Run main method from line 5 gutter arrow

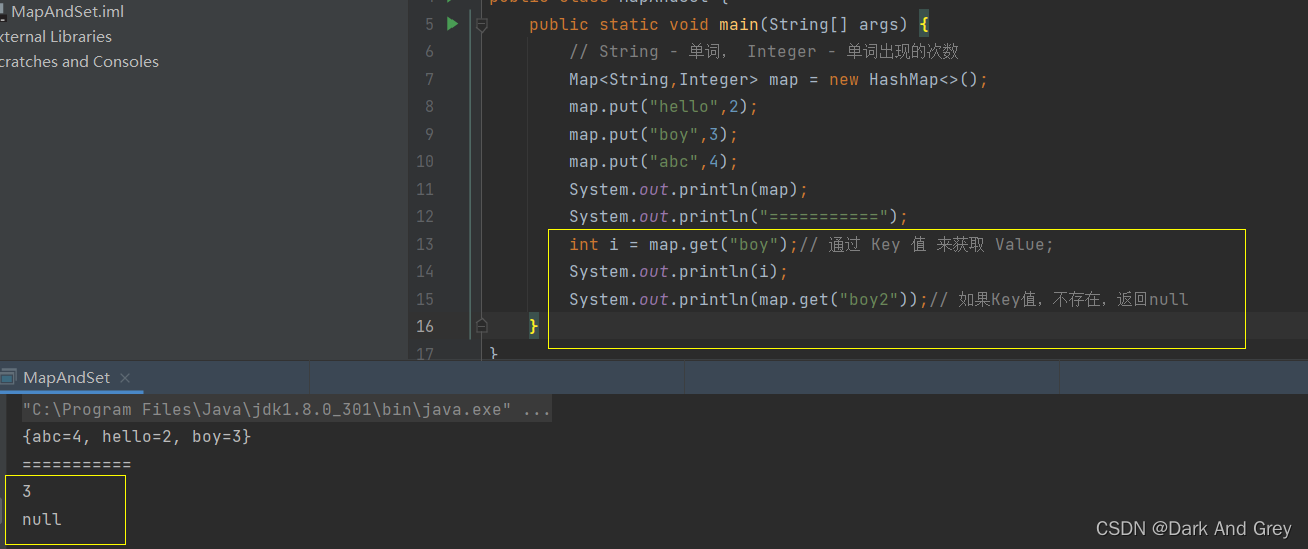pyautogui.click(x=452, y=23)
